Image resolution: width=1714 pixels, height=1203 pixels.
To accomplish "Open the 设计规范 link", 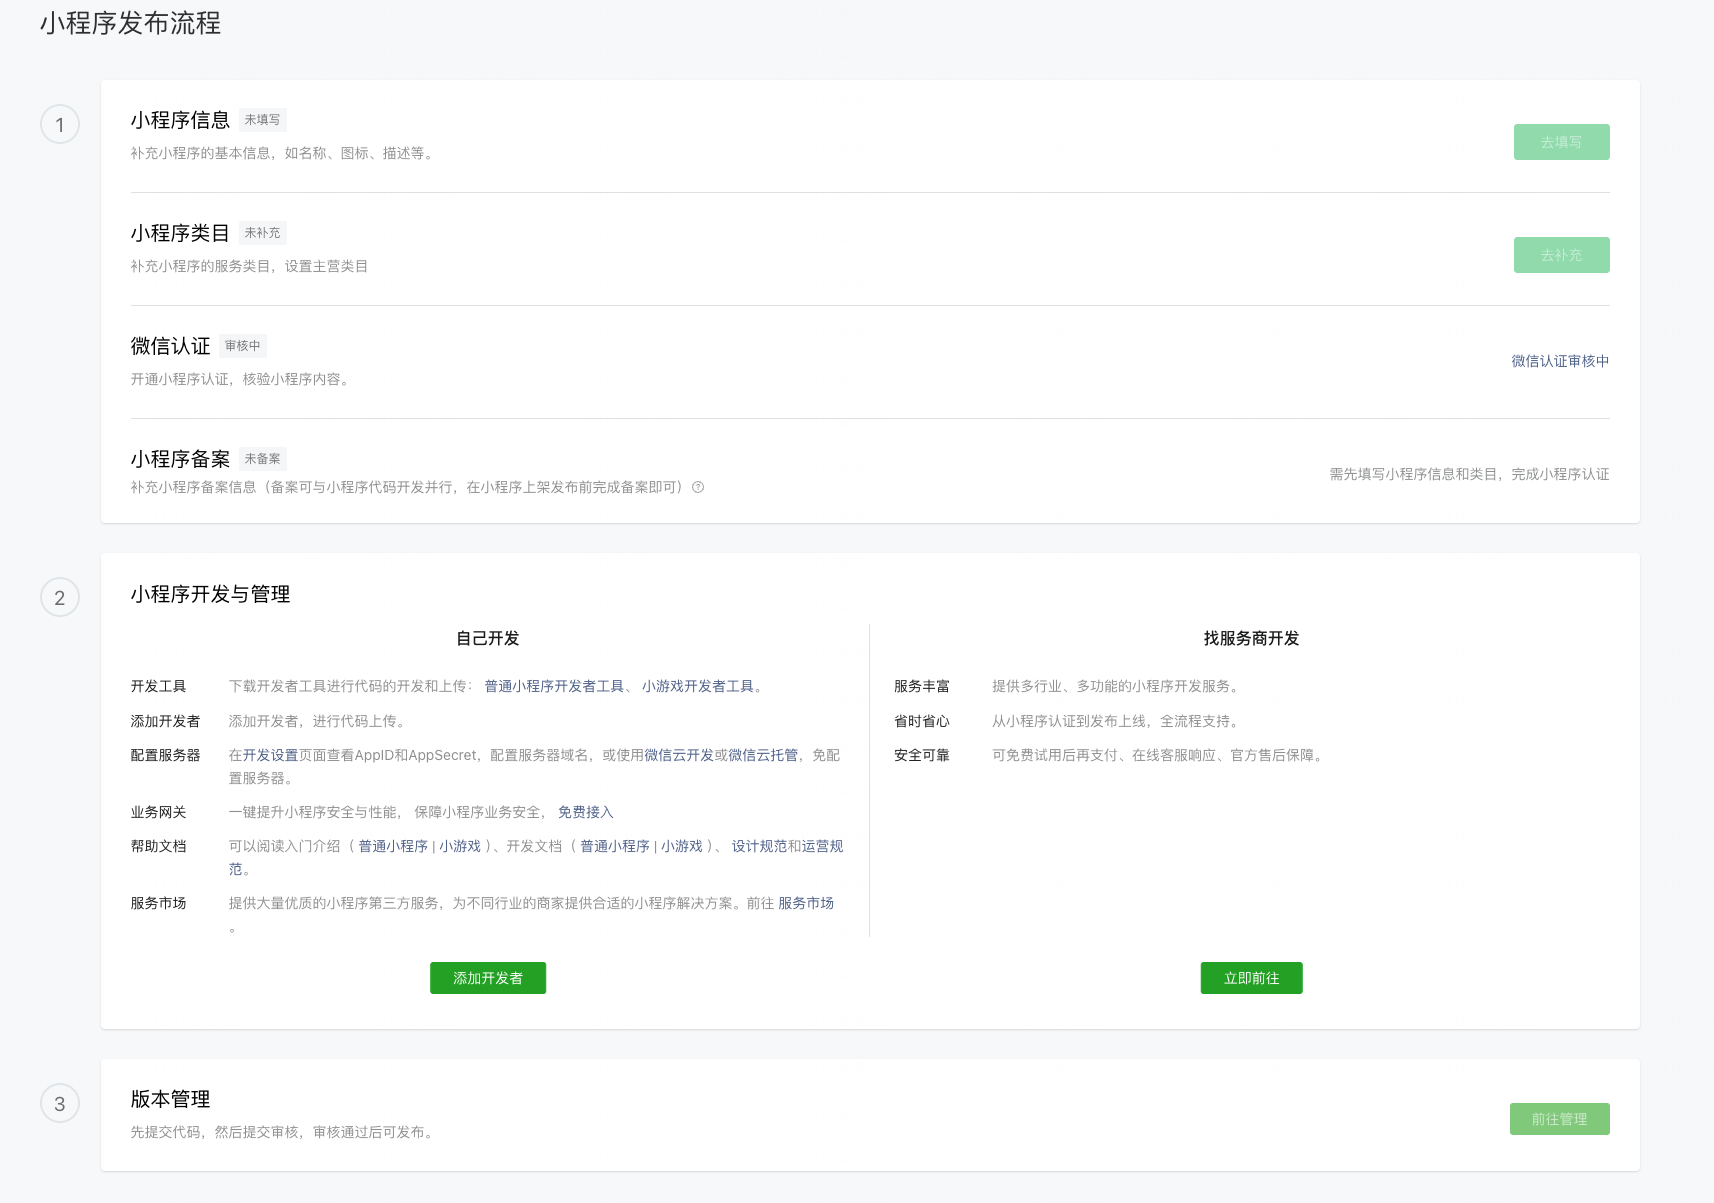I will 758,846.
